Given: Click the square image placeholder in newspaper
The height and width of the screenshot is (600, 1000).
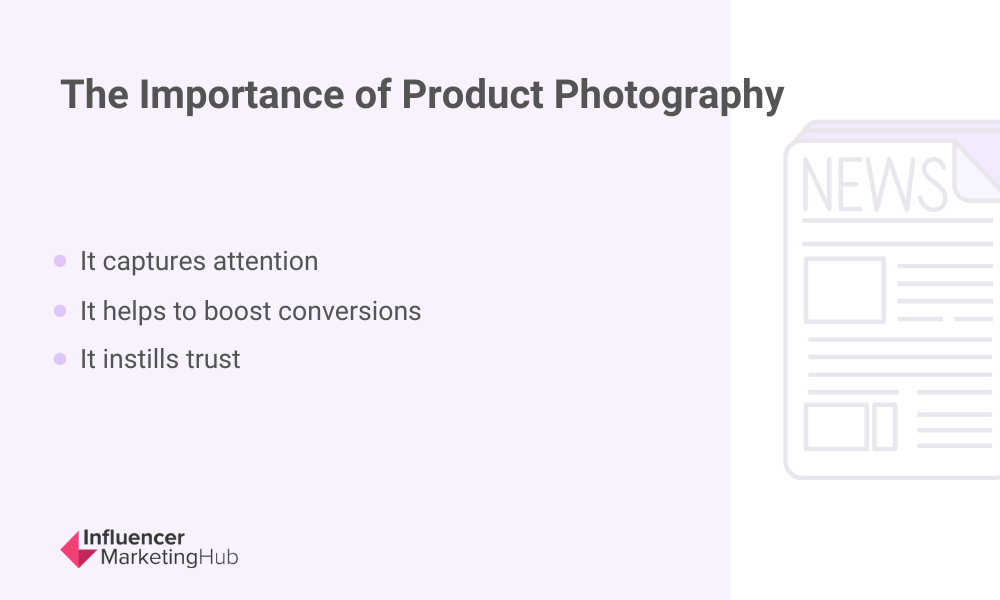Looking at the screenshot, I should click(x=844, y=290).
